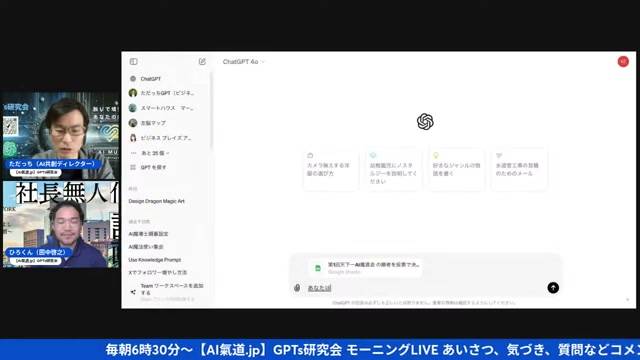Click the green Google Sheets file icon

[x=318, y=268]
